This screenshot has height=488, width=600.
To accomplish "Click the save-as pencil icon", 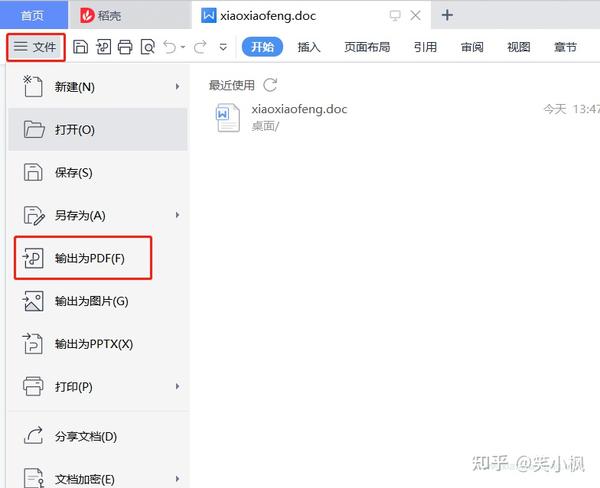I will pos(34,215).
